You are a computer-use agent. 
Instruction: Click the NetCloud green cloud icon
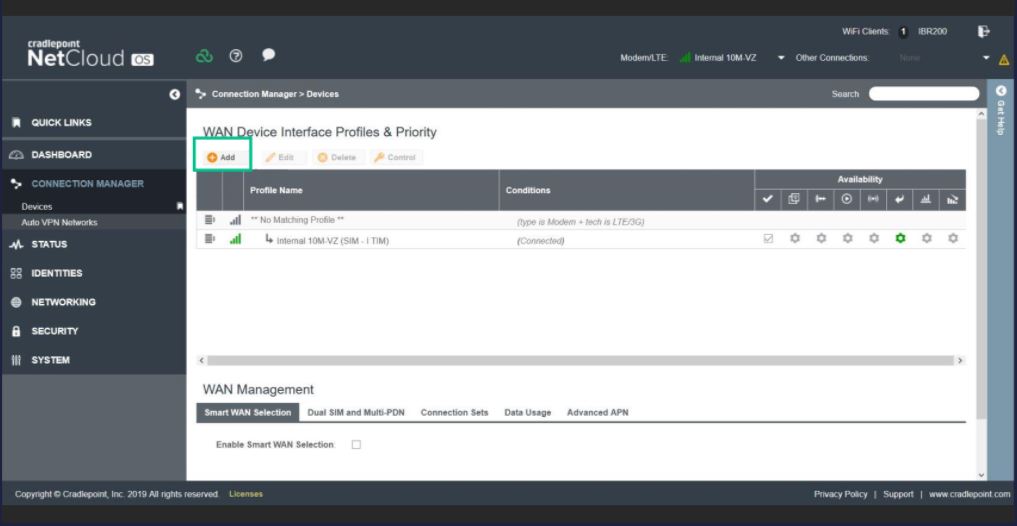204,56
